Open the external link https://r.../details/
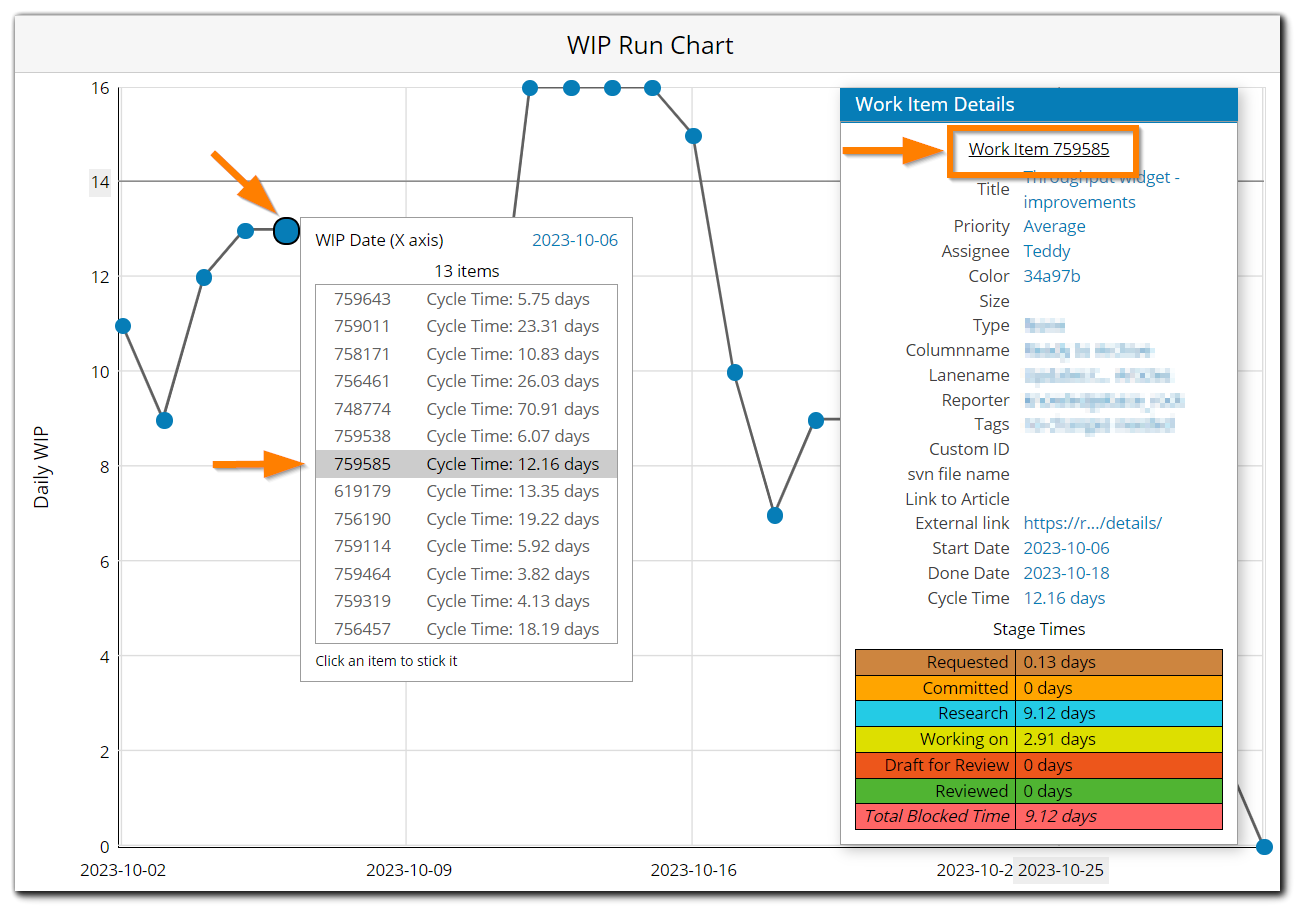The height and width of the screenshot is (918, 1307). (x=1094, y=522)
